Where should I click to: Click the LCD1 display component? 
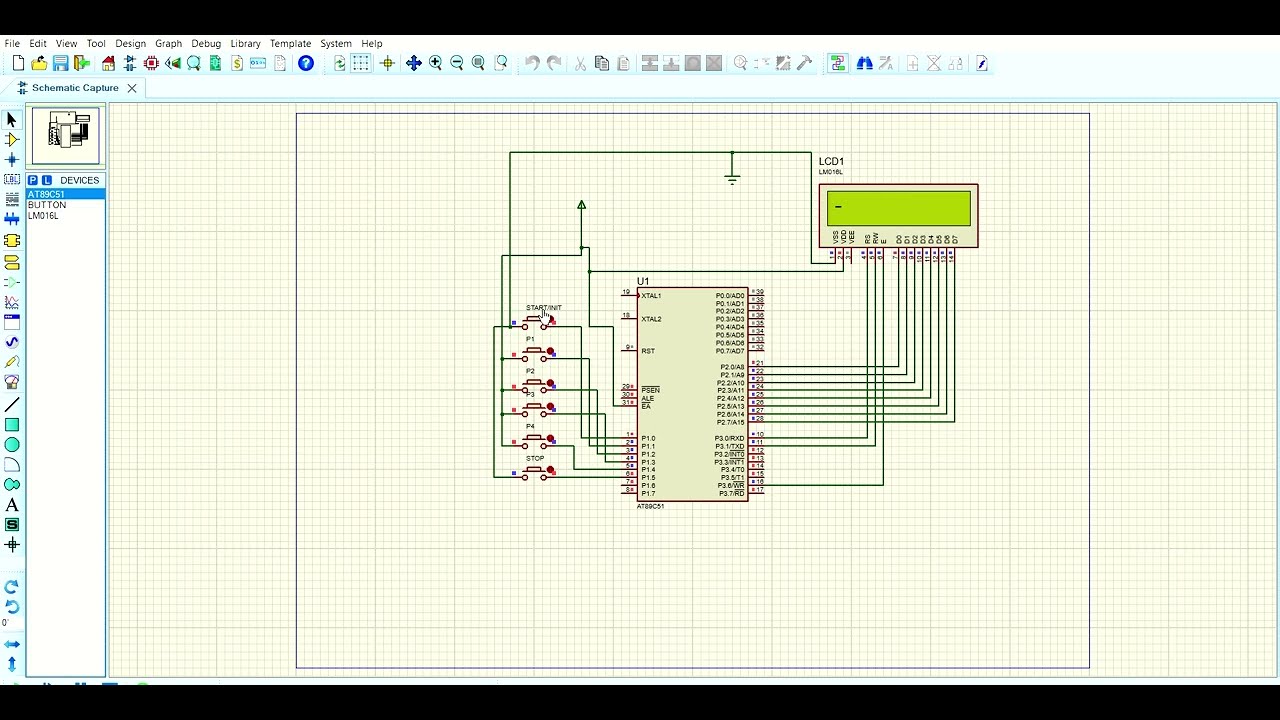tap(898, 215)
